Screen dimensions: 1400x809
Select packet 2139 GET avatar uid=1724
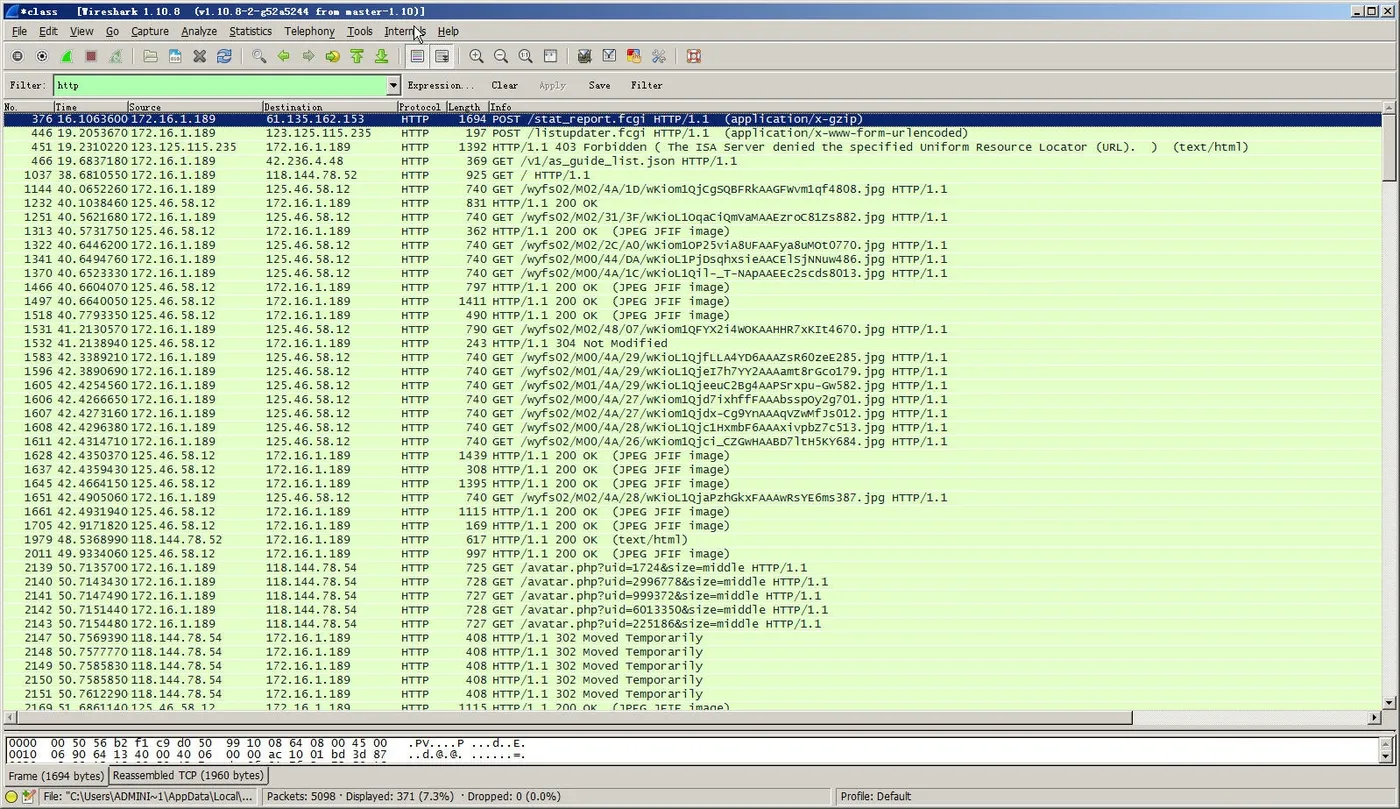tap(692, 568)
